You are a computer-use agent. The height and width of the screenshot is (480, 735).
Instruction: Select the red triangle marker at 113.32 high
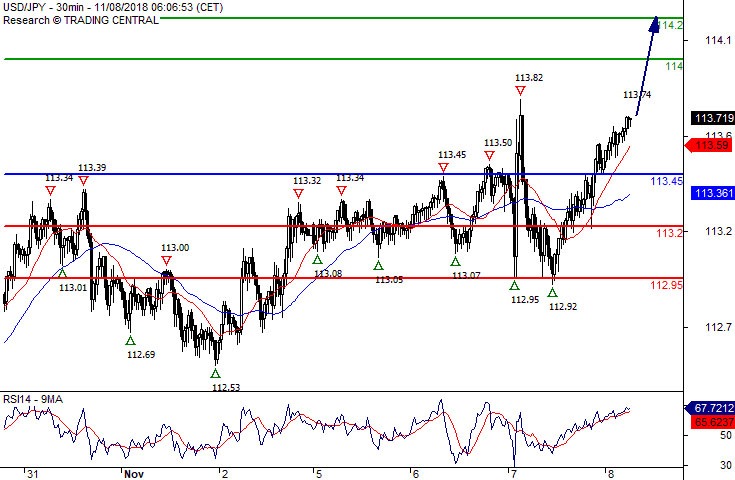pos(298,194)
